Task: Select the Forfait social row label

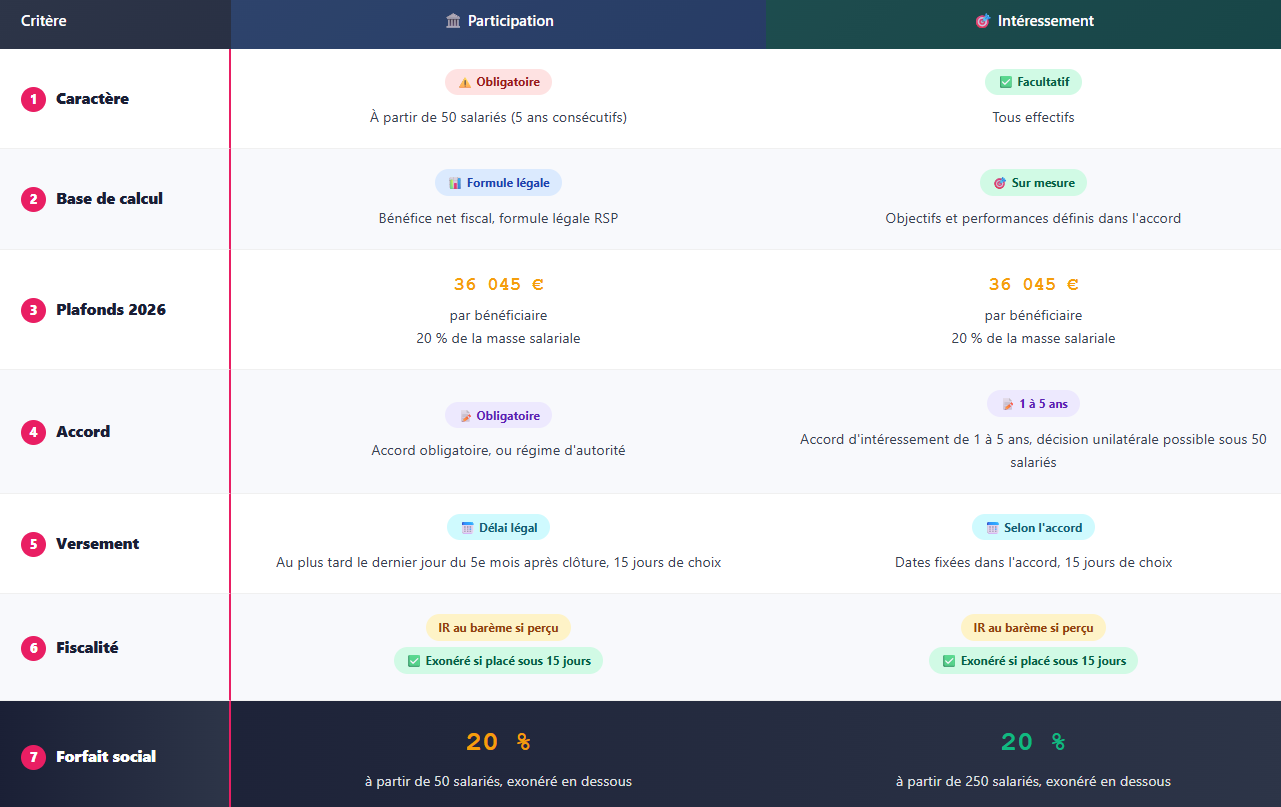Action: tap(106, 757)
